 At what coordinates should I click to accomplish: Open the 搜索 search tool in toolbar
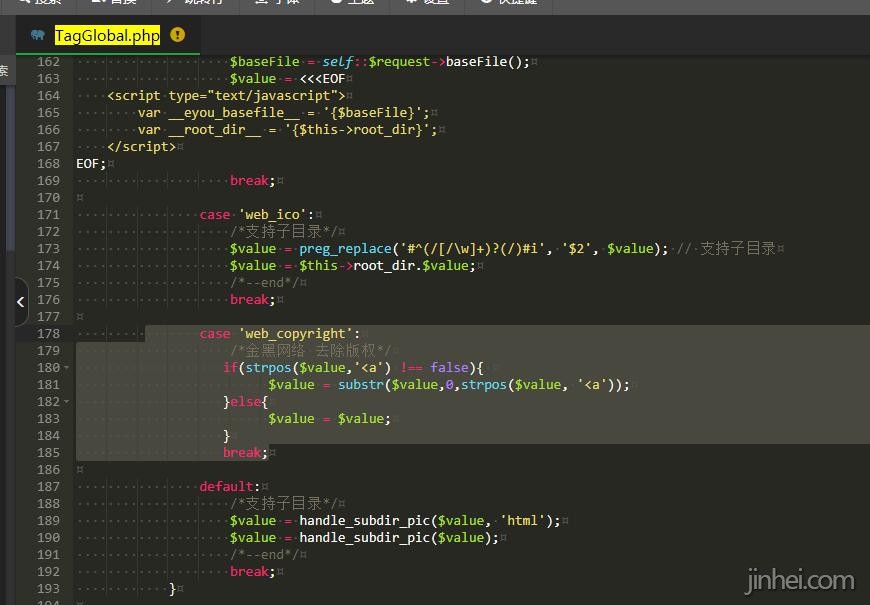(40, 3)
